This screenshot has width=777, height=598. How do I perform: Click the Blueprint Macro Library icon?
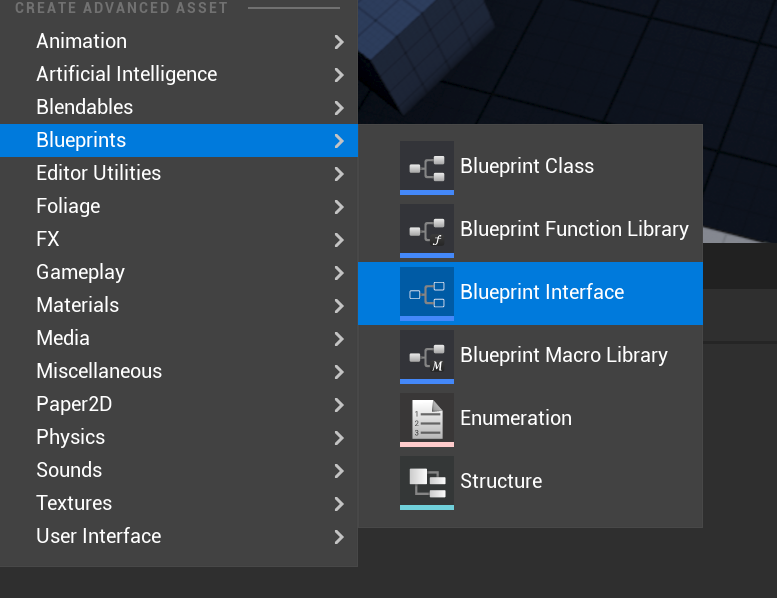[427, 356]
